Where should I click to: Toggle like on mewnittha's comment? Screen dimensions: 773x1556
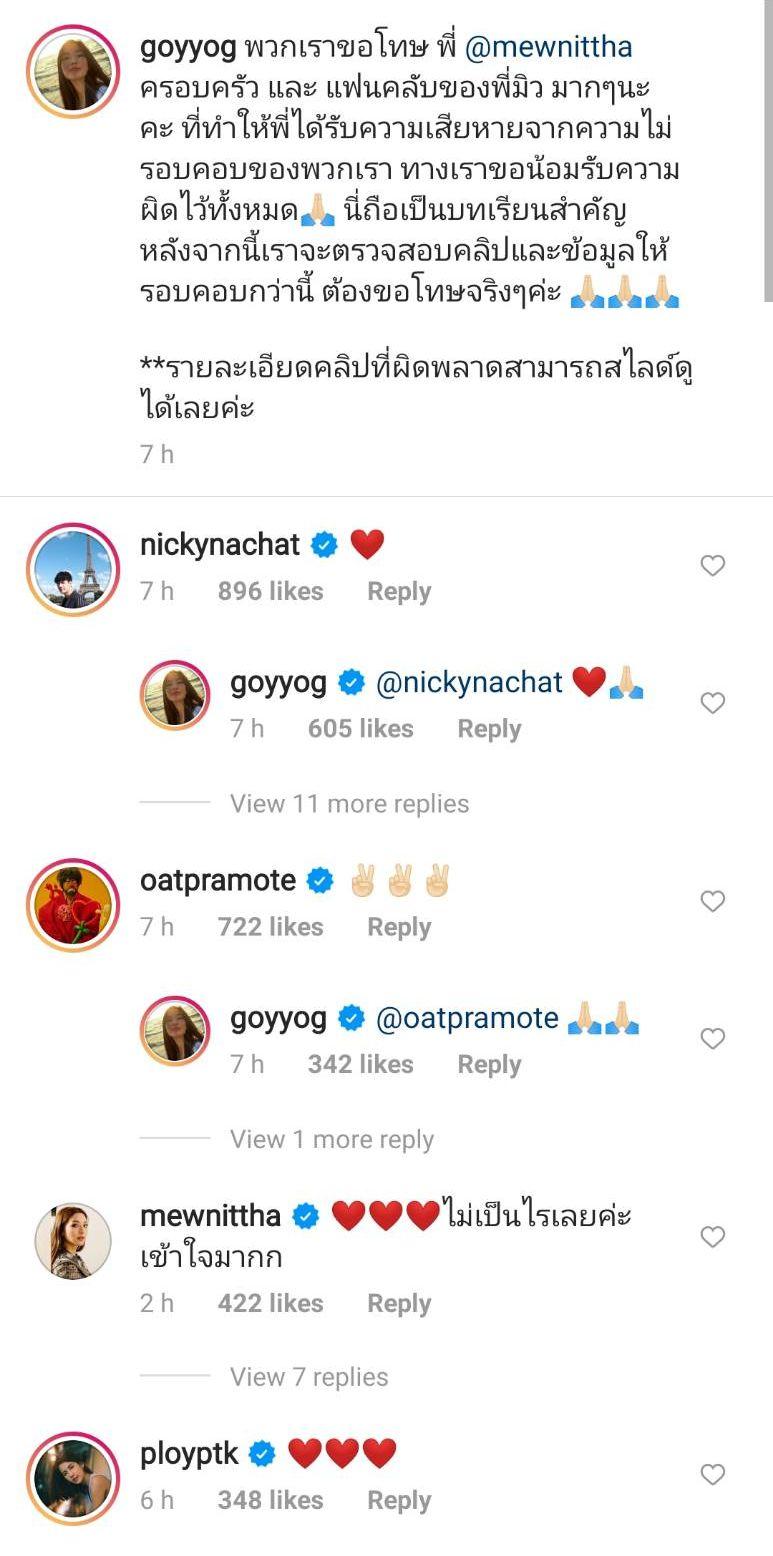click(712, 1238)
